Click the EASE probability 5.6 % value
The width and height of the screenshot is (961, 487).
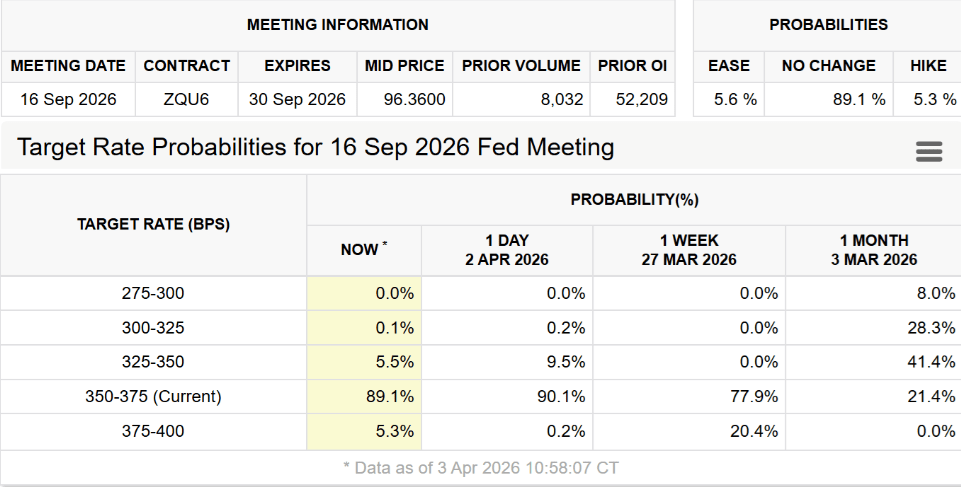728,99
